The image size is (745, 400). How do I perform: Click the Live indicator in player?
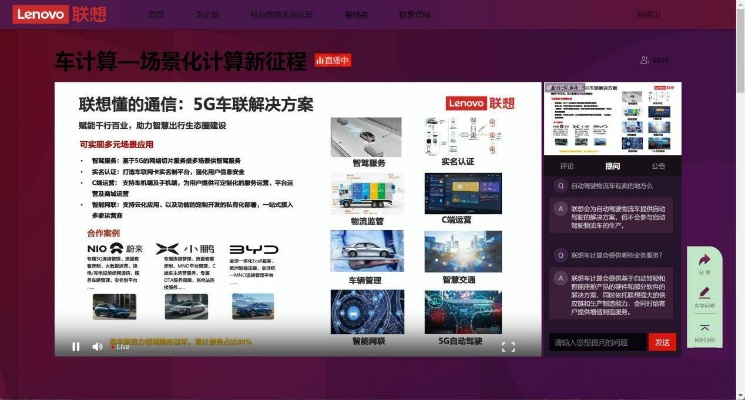[120, 347]
